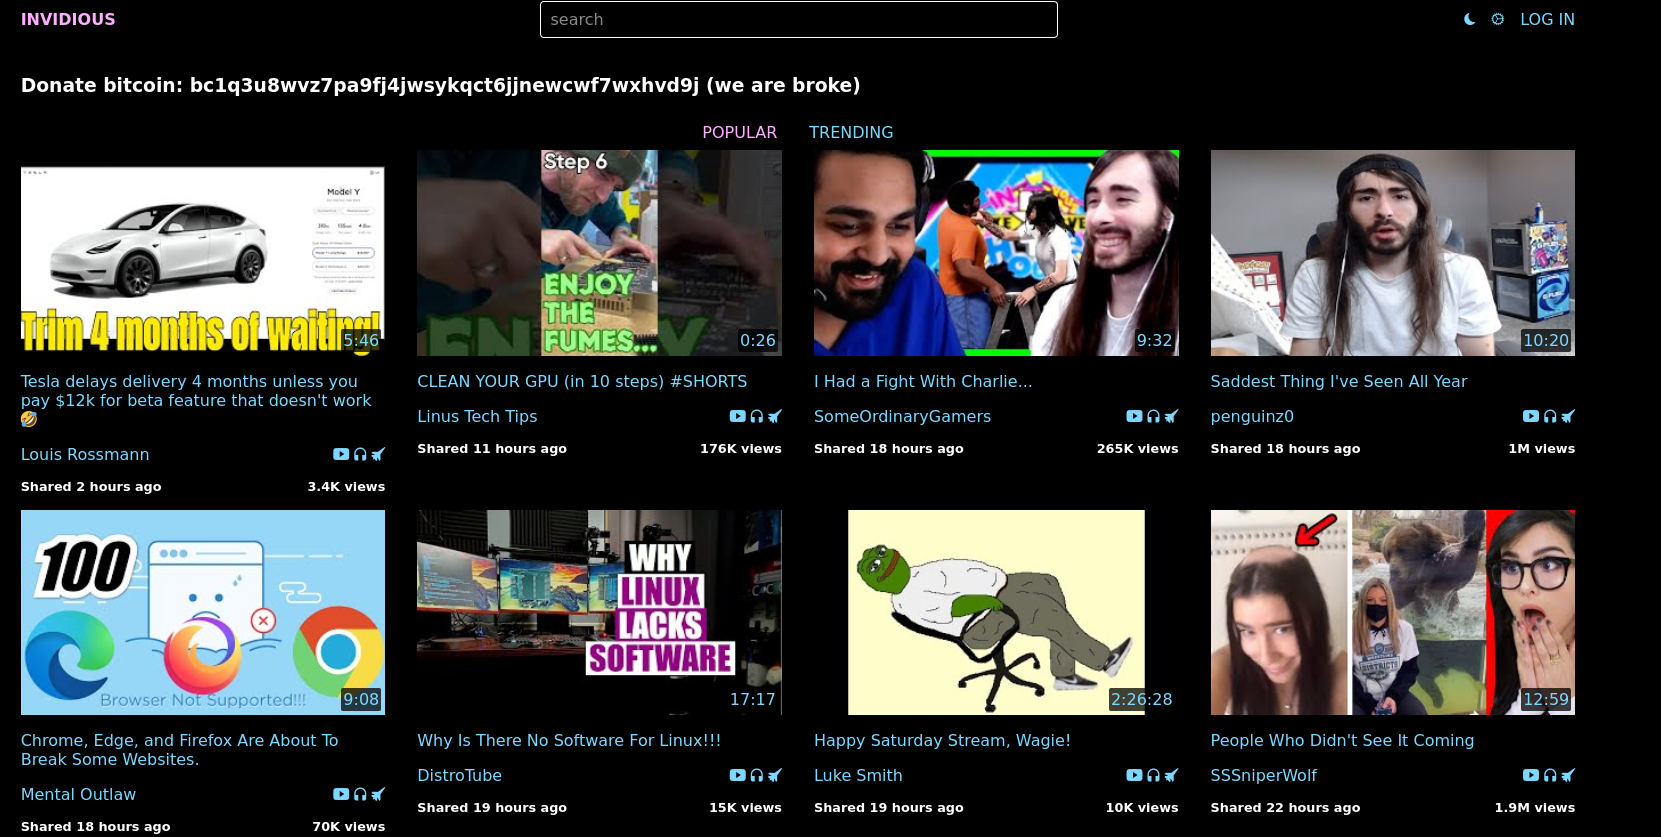Switch to the POPULAR tab
This screenshot has width=1661, height=837.
pyautogui.click(x=739, y=132)
